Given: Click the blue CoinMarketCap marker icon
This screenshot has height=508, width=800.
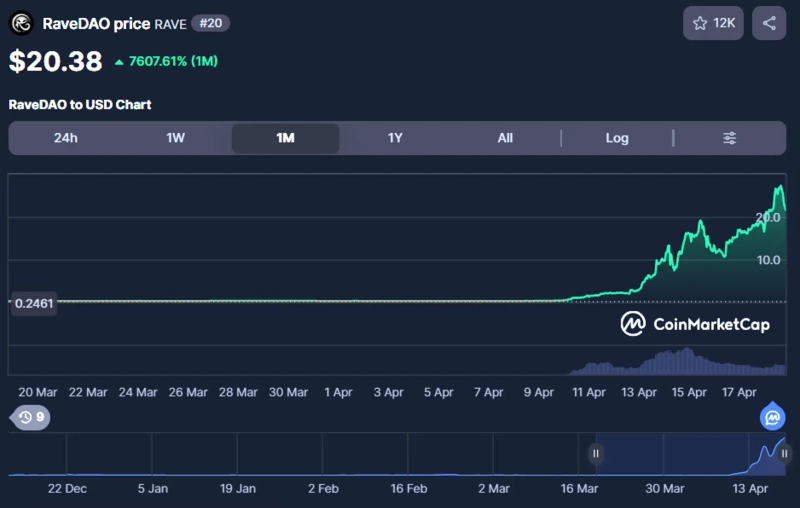Looking at the screenshot, I should [772, 416].
